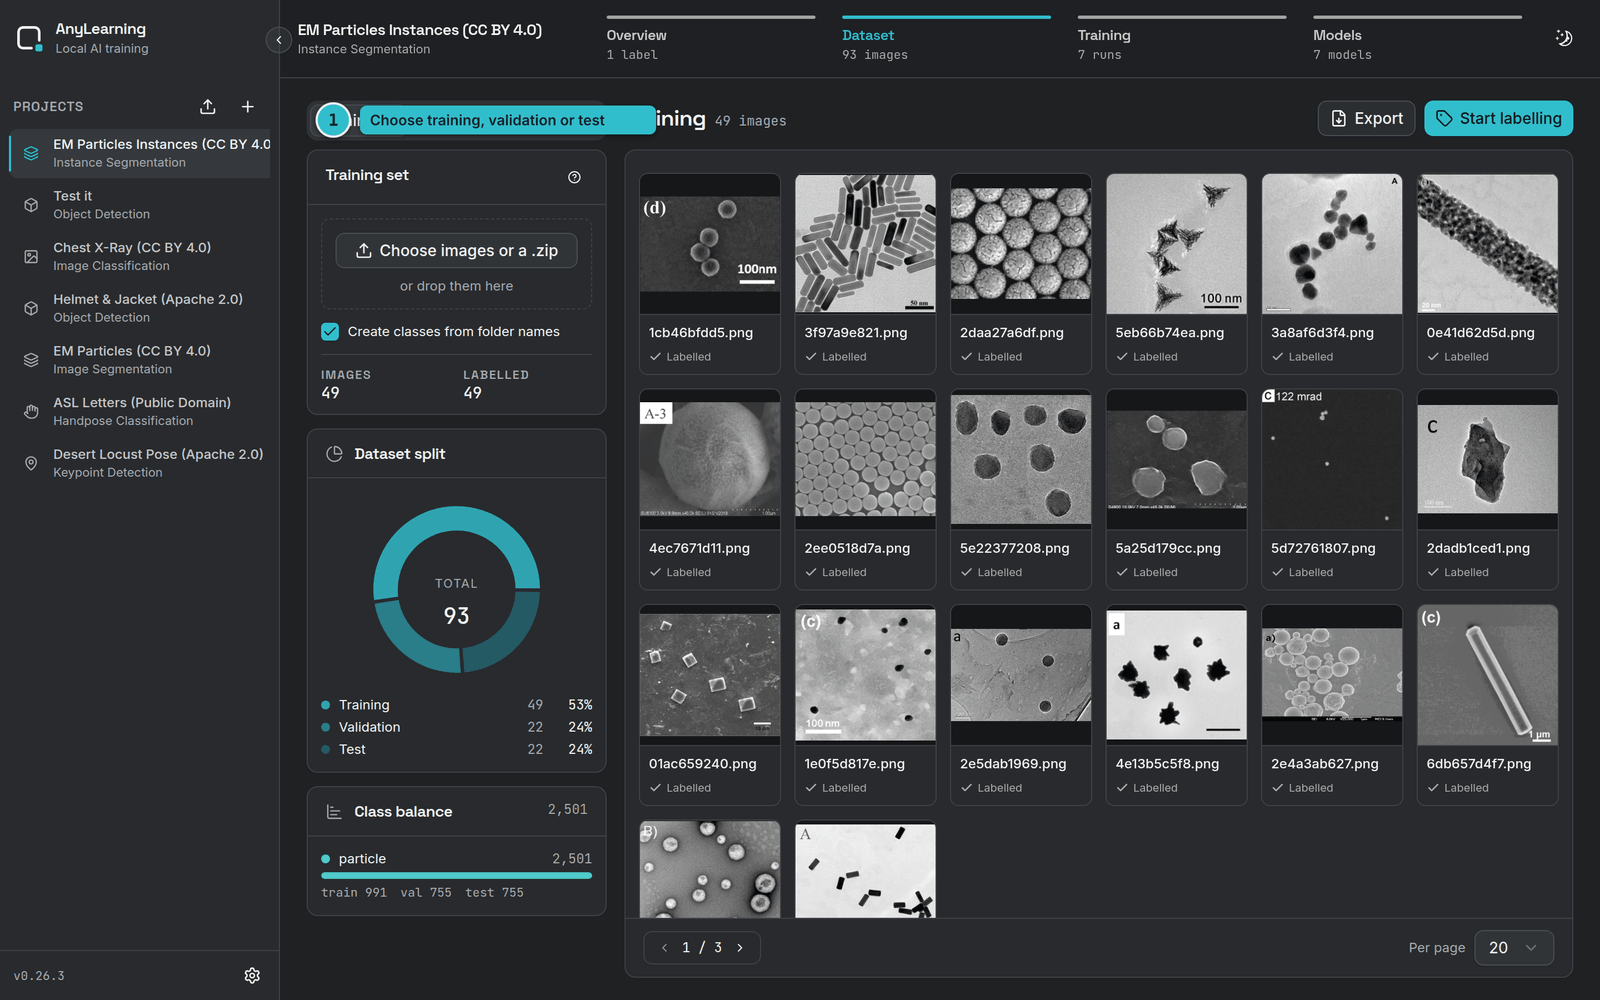Click the Training set help icon
The height and width of the screenshot is (1000, 1600).
point(574,177)
